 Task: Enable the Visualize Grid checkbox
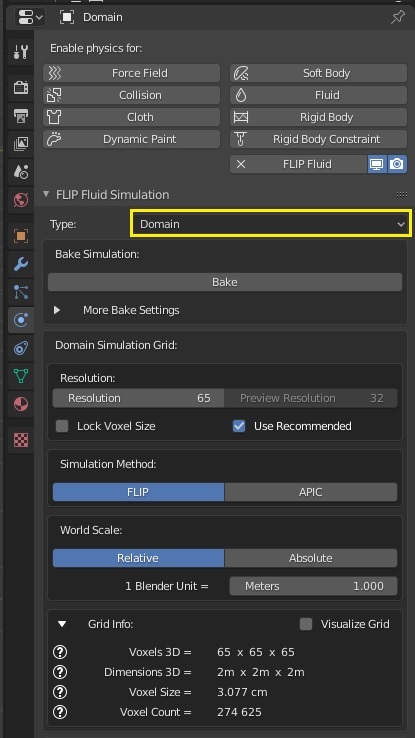pyautogui.click(x=306, y=624)
